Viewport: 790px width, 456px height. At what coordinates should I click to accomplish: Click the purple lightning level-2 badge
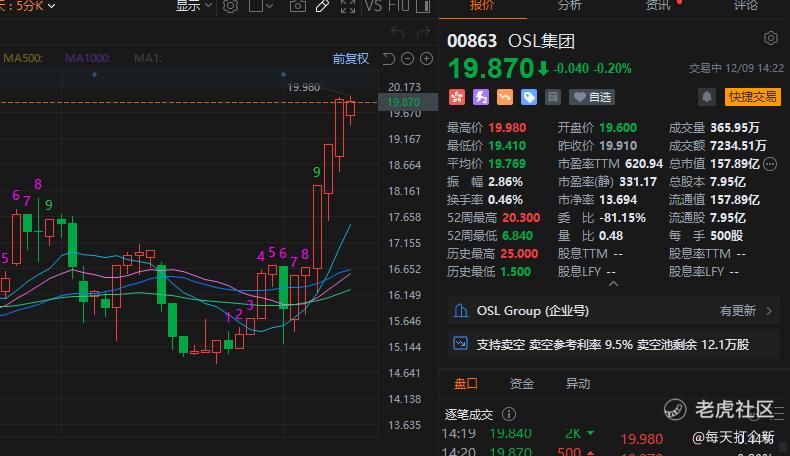[x=481, y=97]
